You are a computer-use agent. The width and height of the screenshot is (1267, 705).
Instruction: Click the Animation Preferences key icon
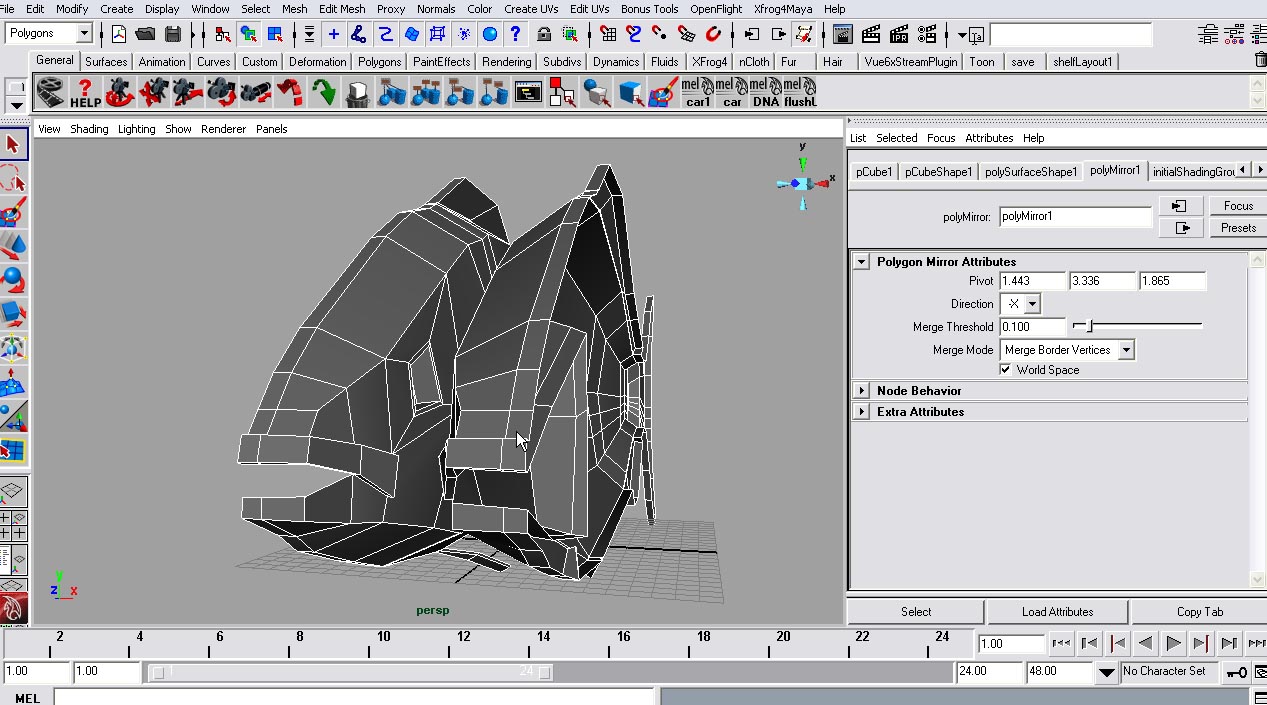[x=1237, y=672]
